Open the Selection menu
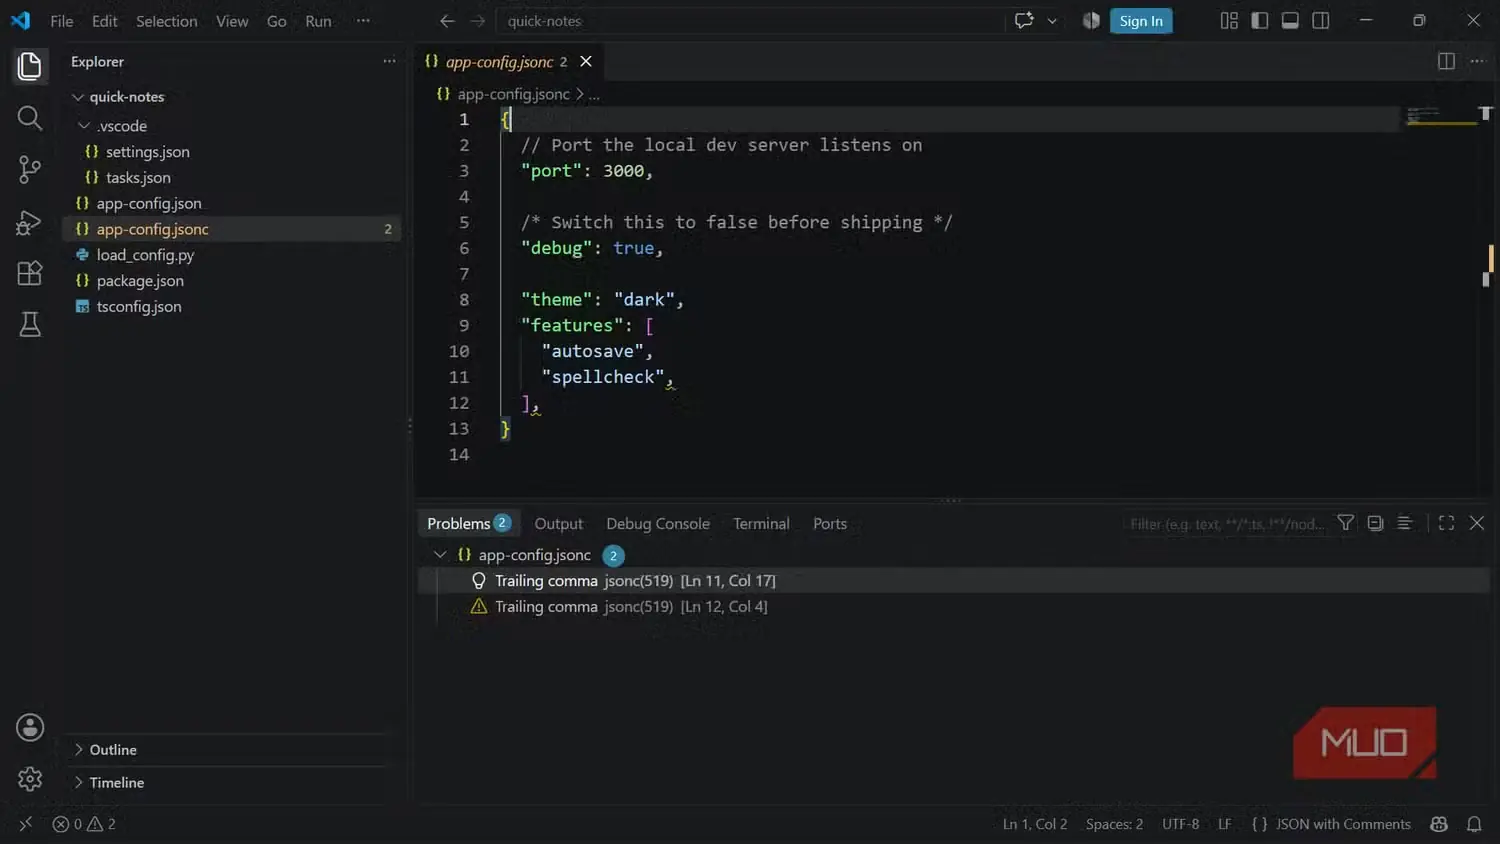The height and width of the screenshot is (844, 1500). tap(166, 20)
